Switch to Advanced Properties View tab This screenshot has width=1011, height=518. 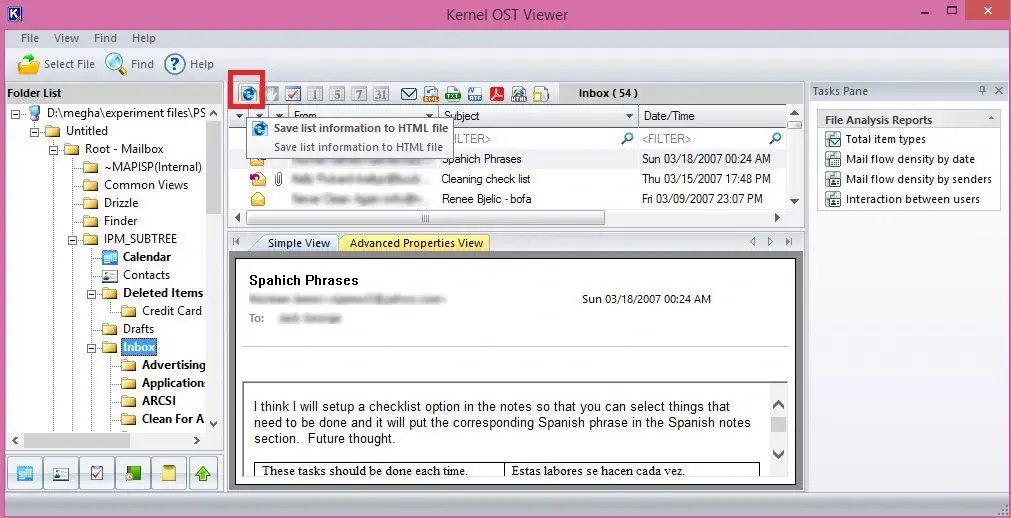pyautogui.click(x=416, y=243)
